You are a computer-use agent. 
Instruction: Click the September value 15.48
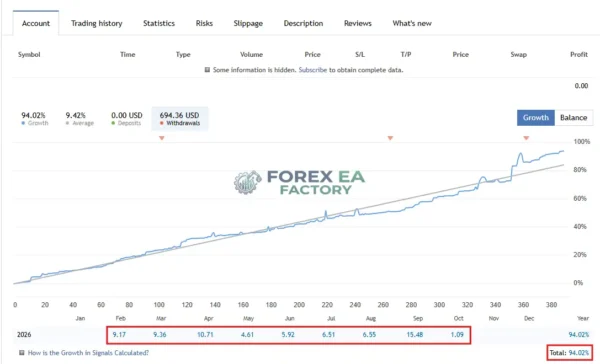coord(414,335)
